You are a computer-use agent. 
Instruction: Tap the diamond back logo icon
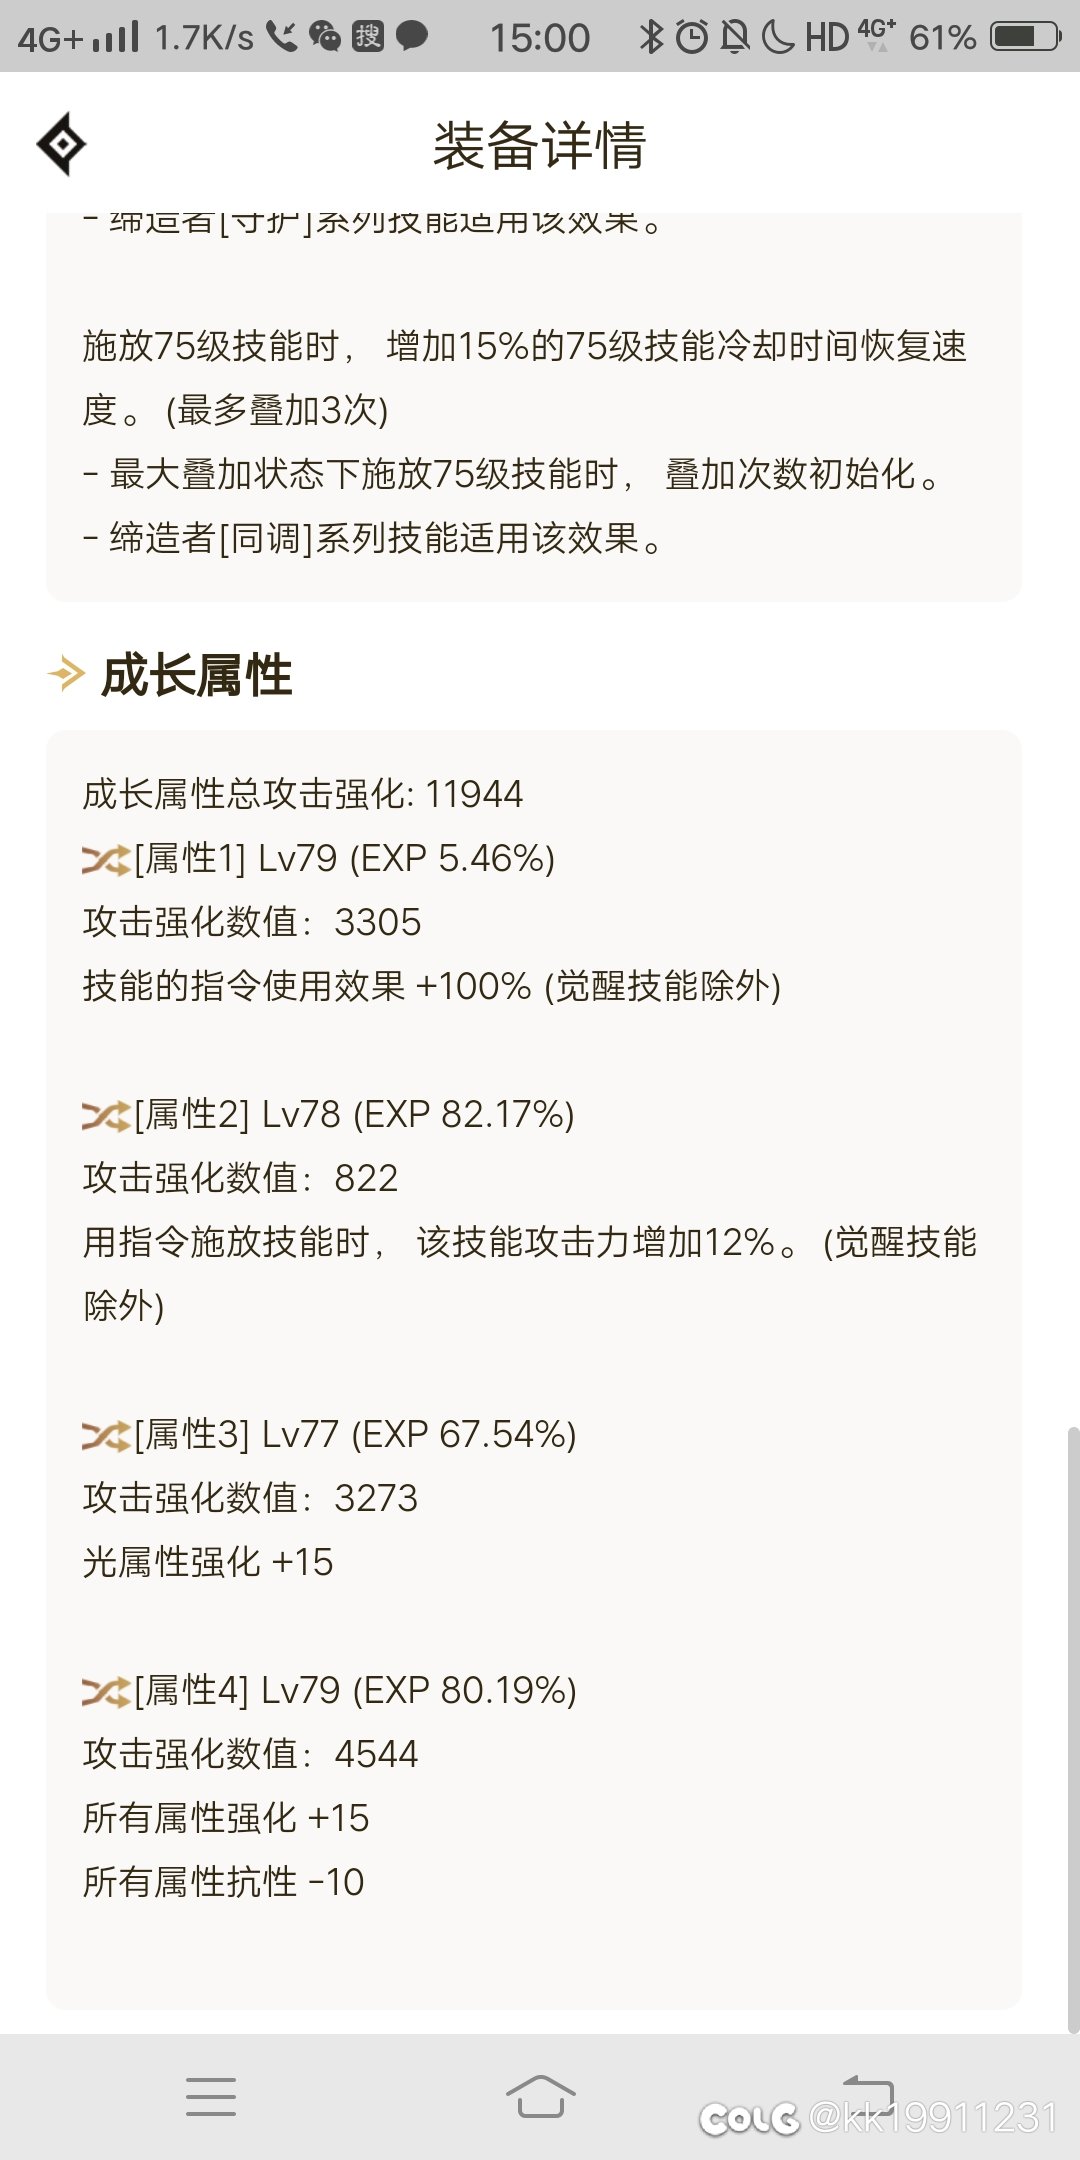click(x=61, y=145)
